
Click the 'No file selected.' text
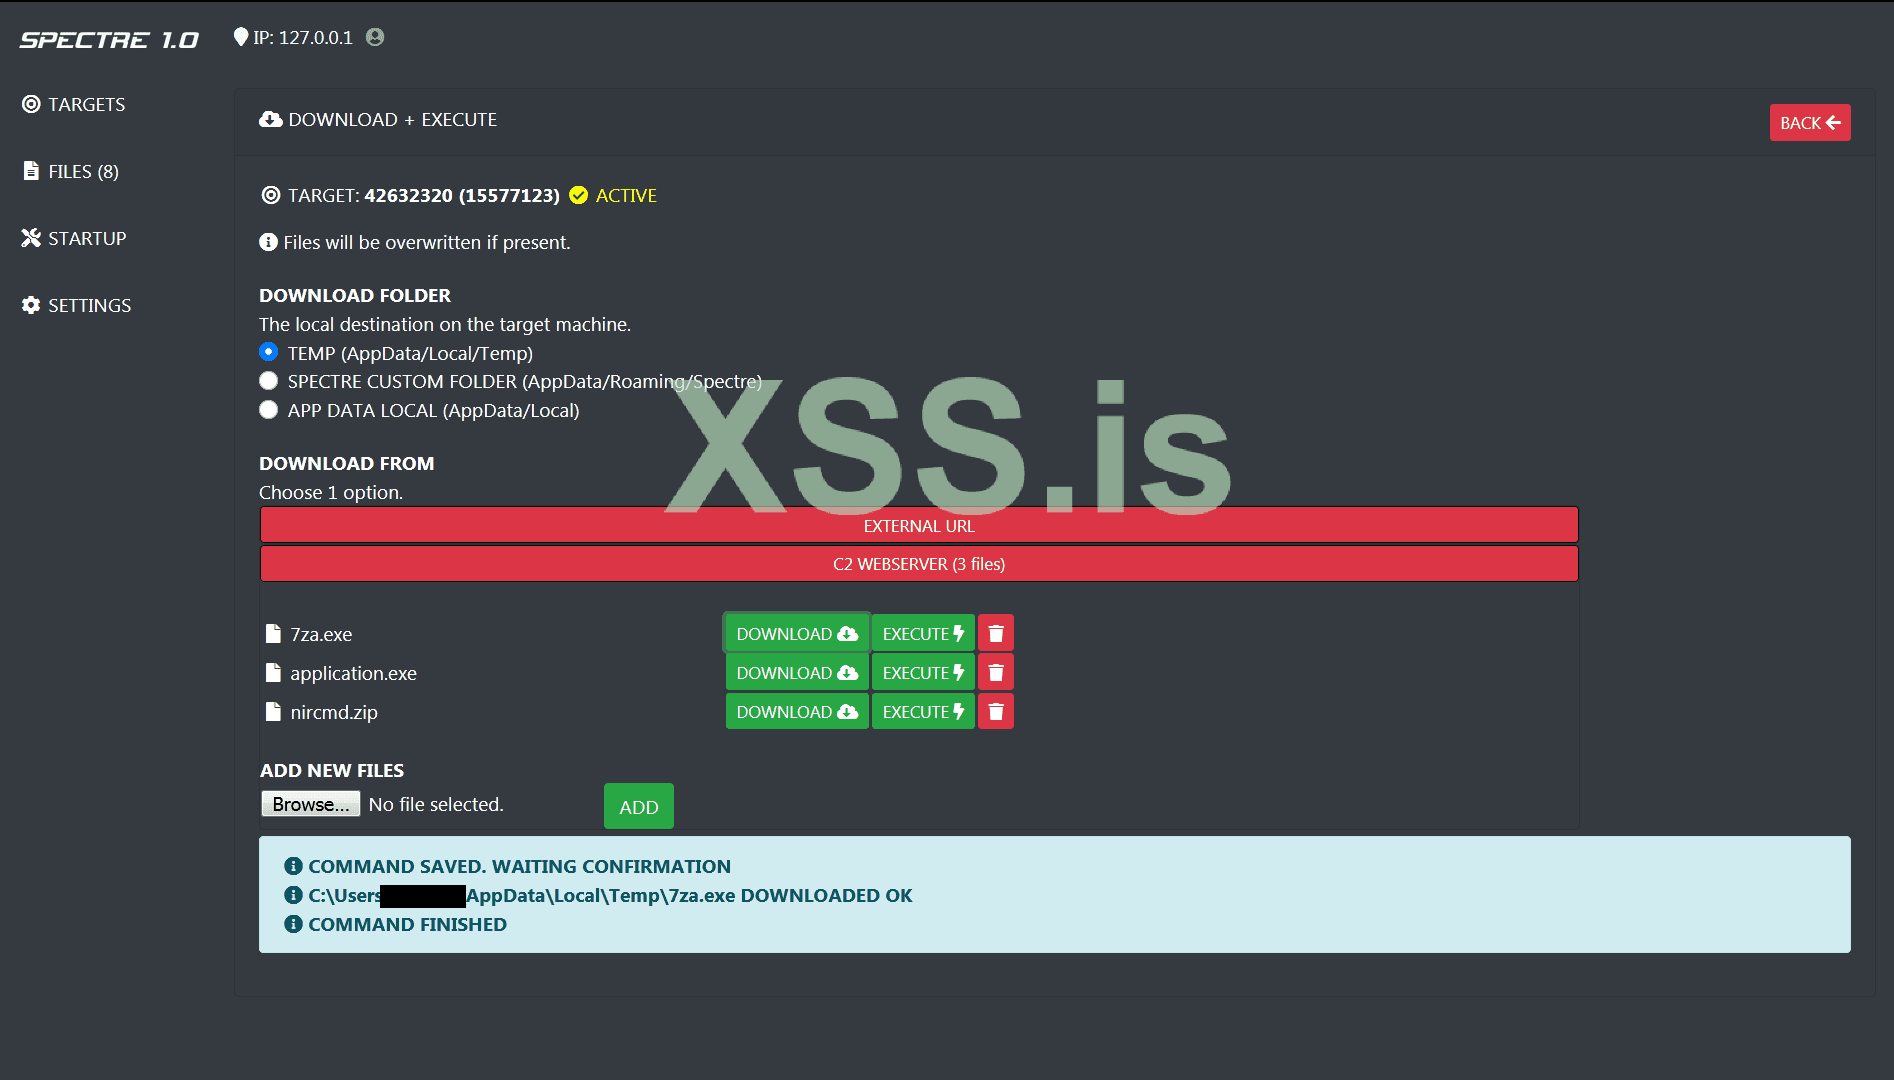436,804
